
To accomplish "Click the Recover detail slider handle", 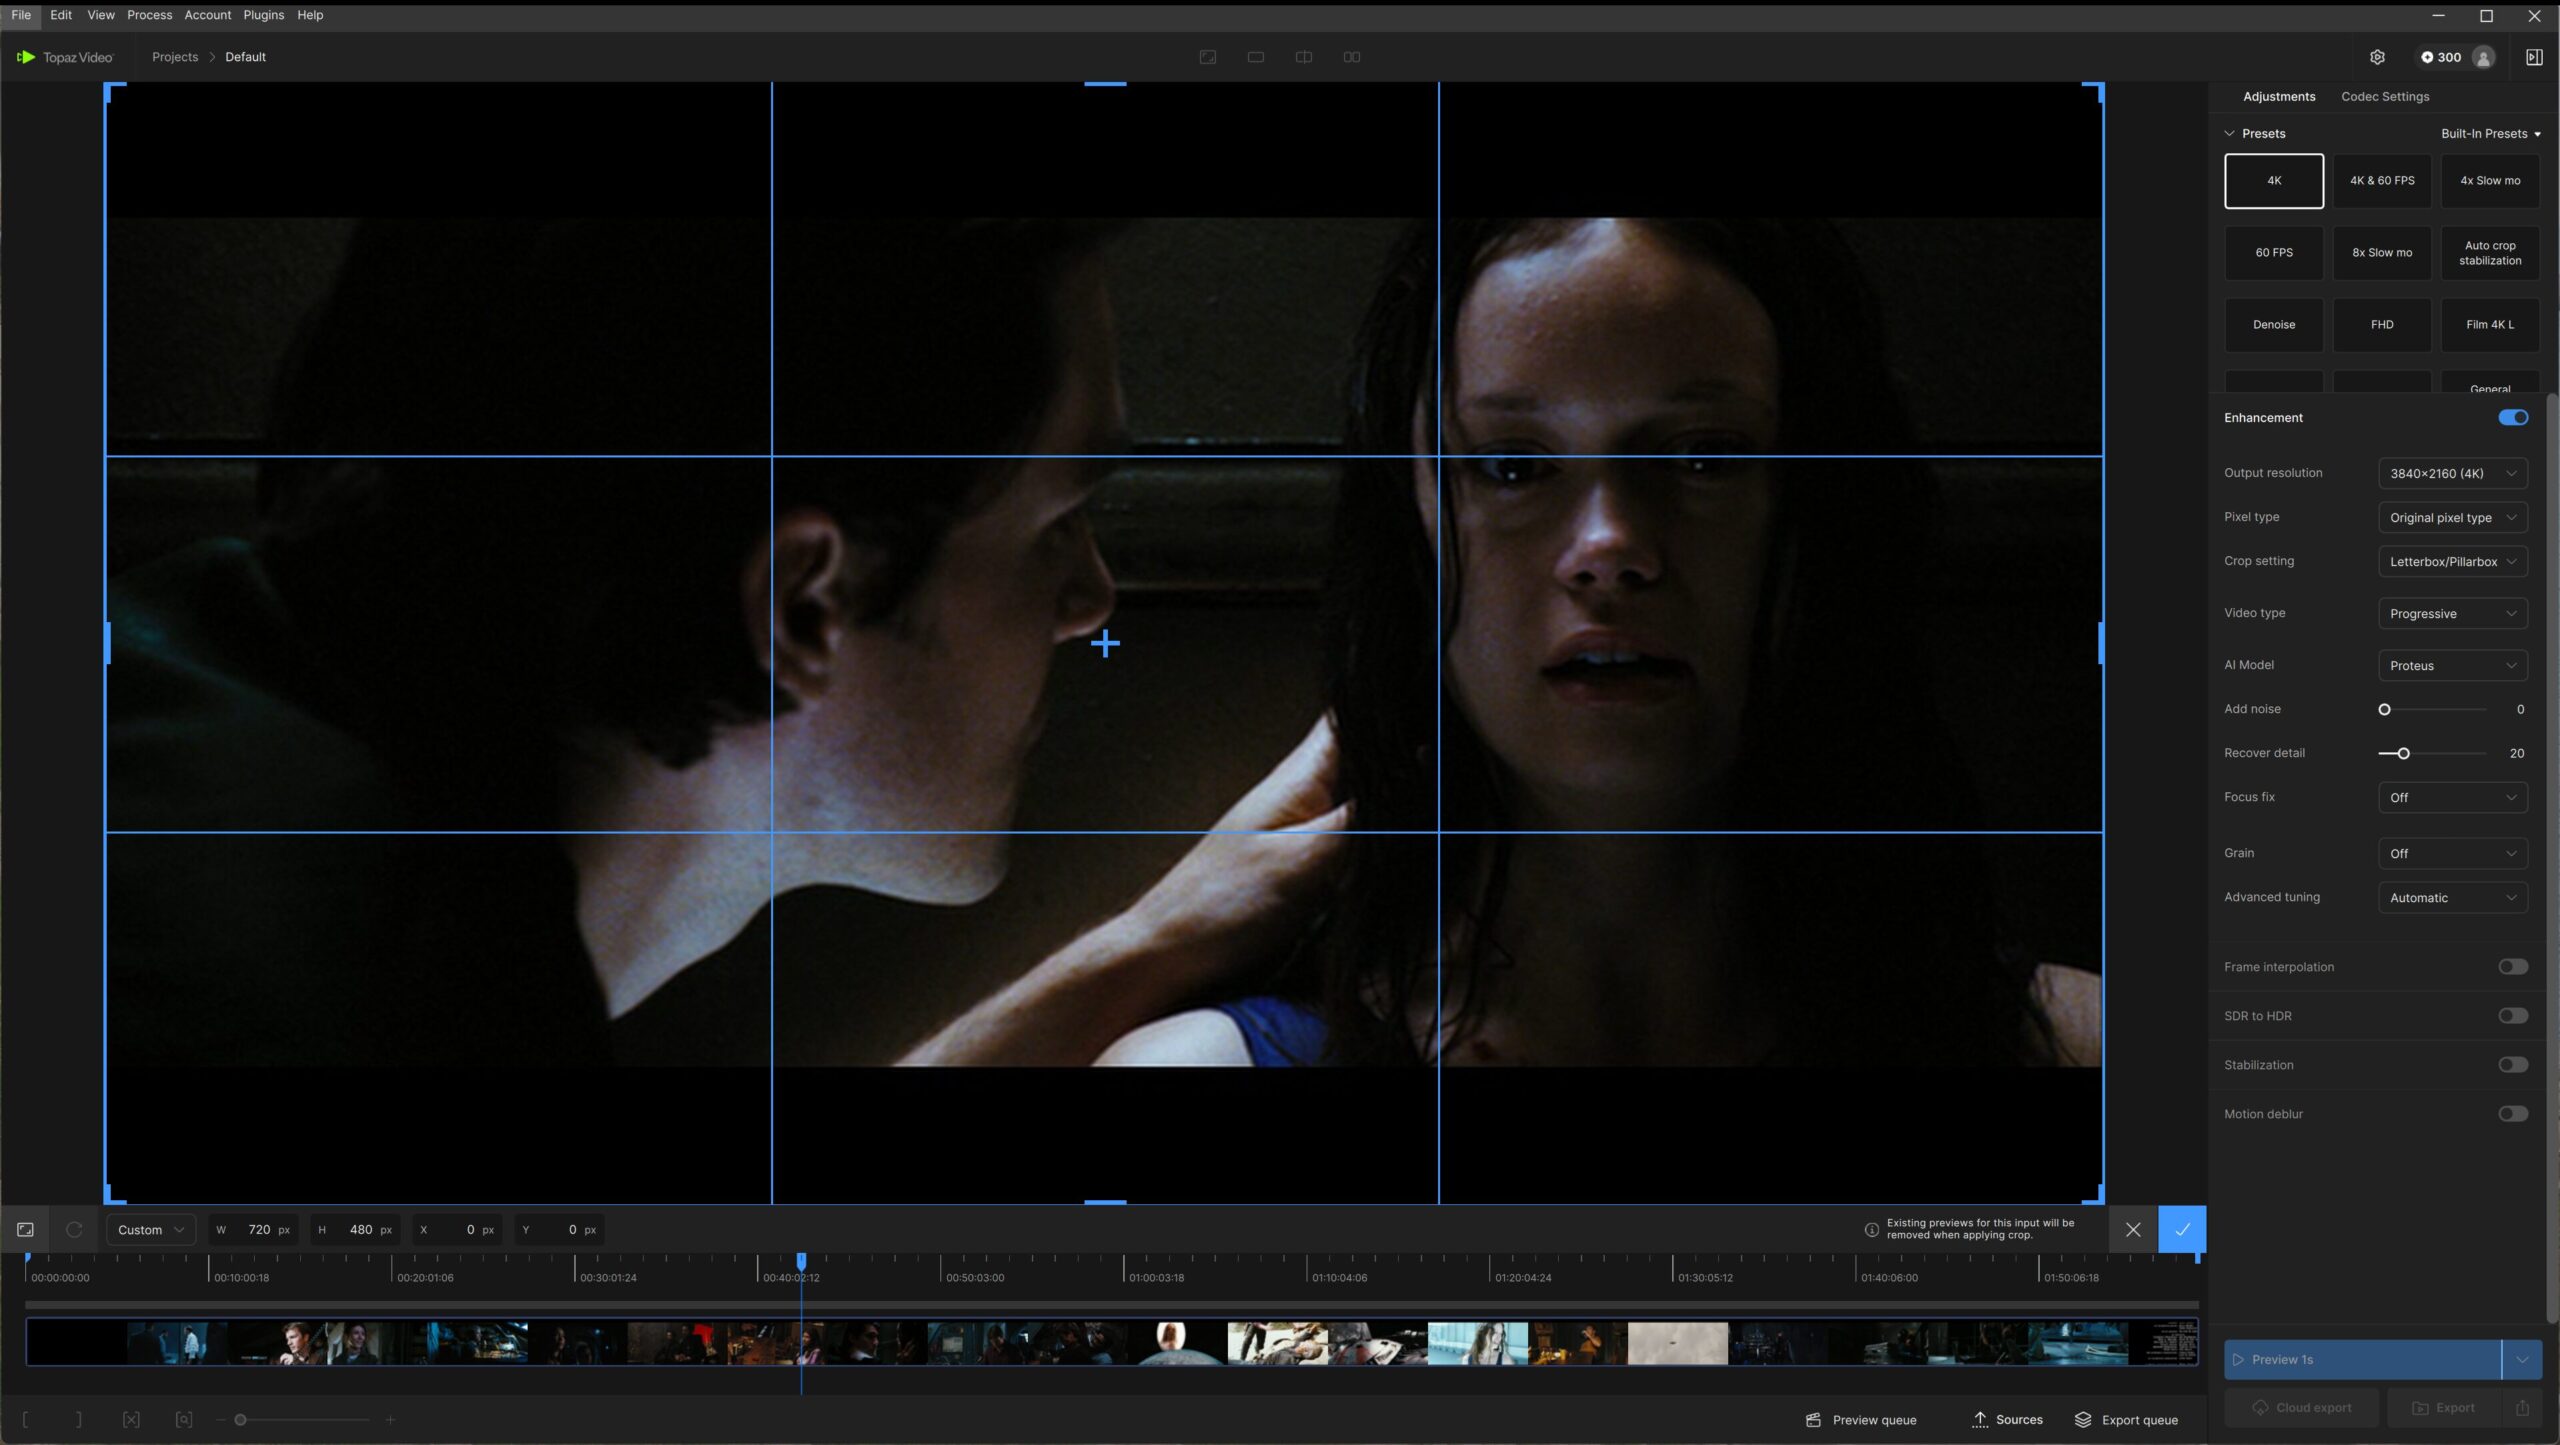I will tap(2403, 754).
